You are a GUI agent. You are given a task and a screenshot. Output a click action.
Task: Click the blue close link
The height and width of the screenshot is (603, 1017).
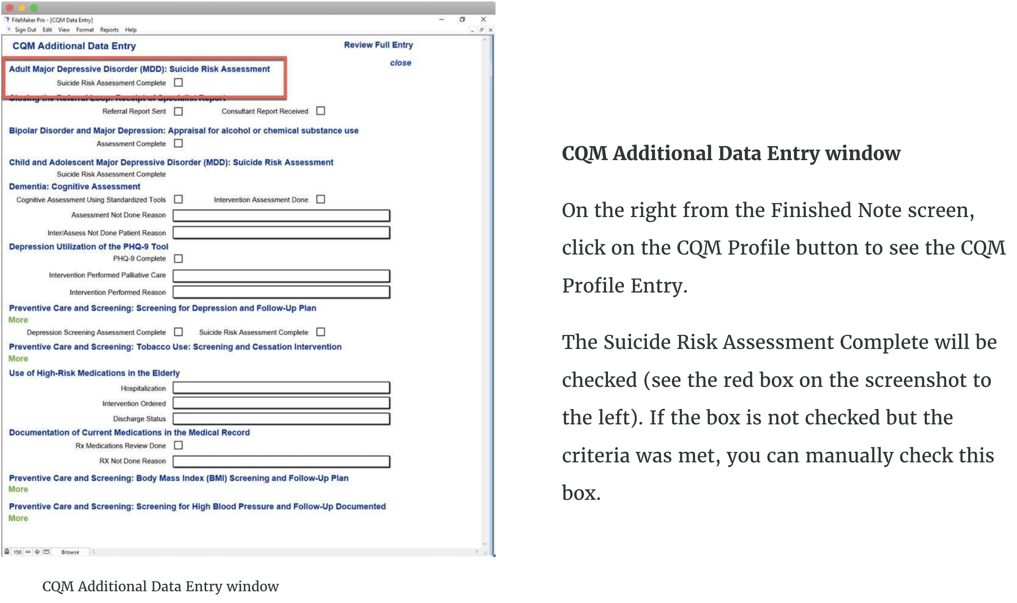pyautogui.click(x=400, y=63)
